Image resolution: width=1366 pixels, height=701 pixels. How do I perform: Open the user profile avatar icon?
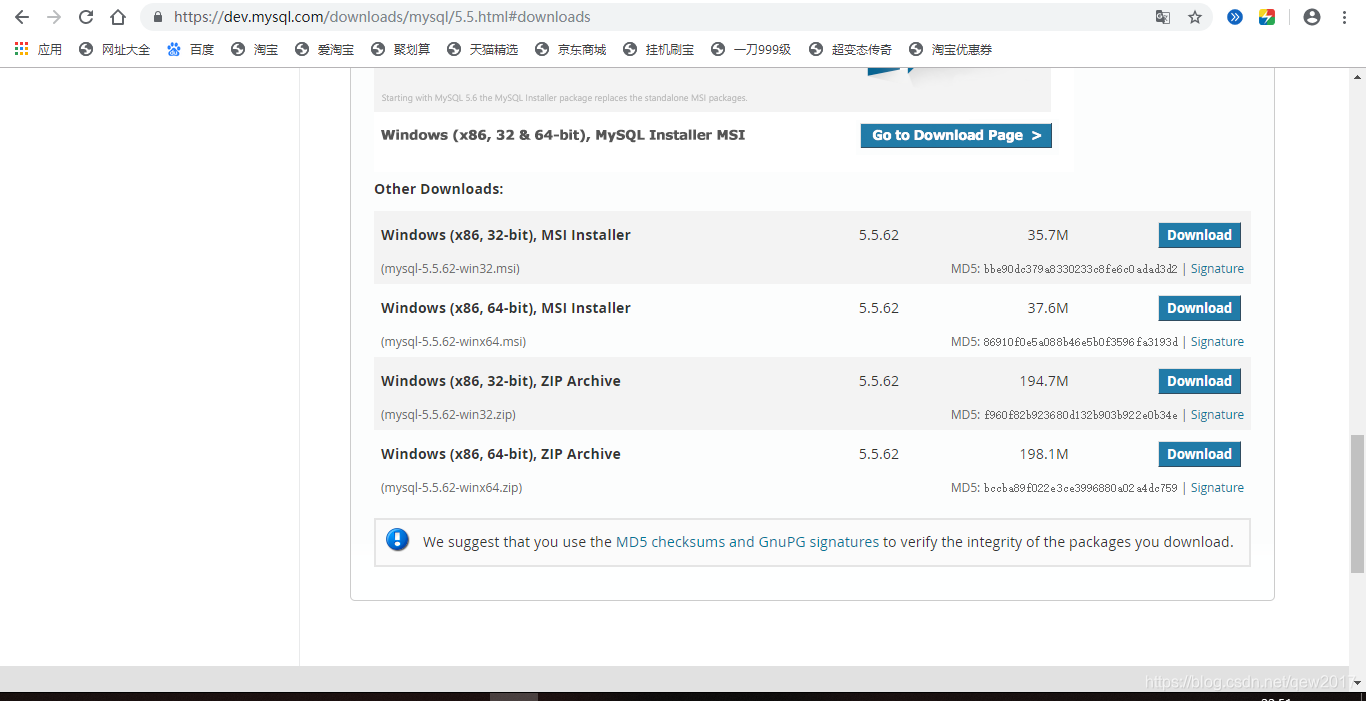point(1312,17)
